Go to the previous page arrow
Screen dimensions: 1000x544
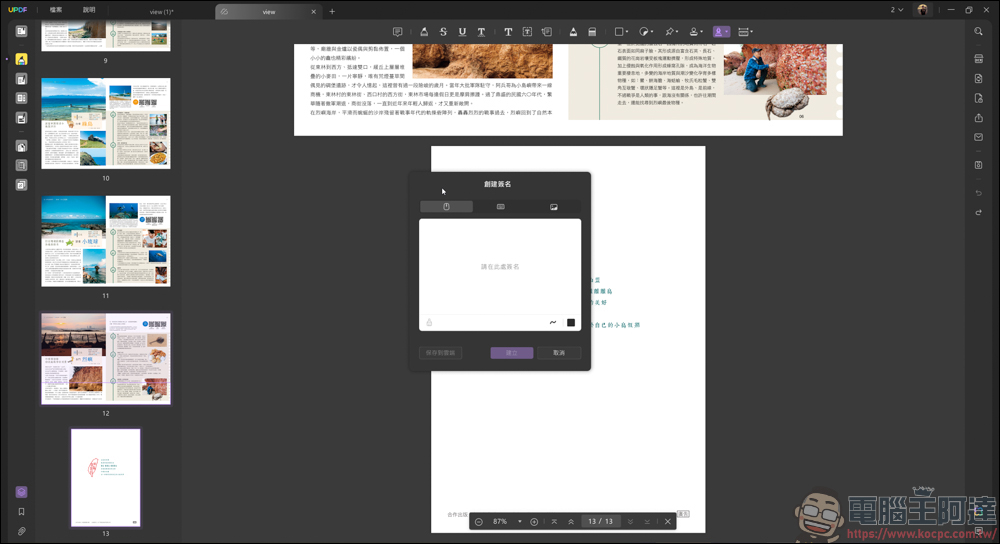(571, 522)
